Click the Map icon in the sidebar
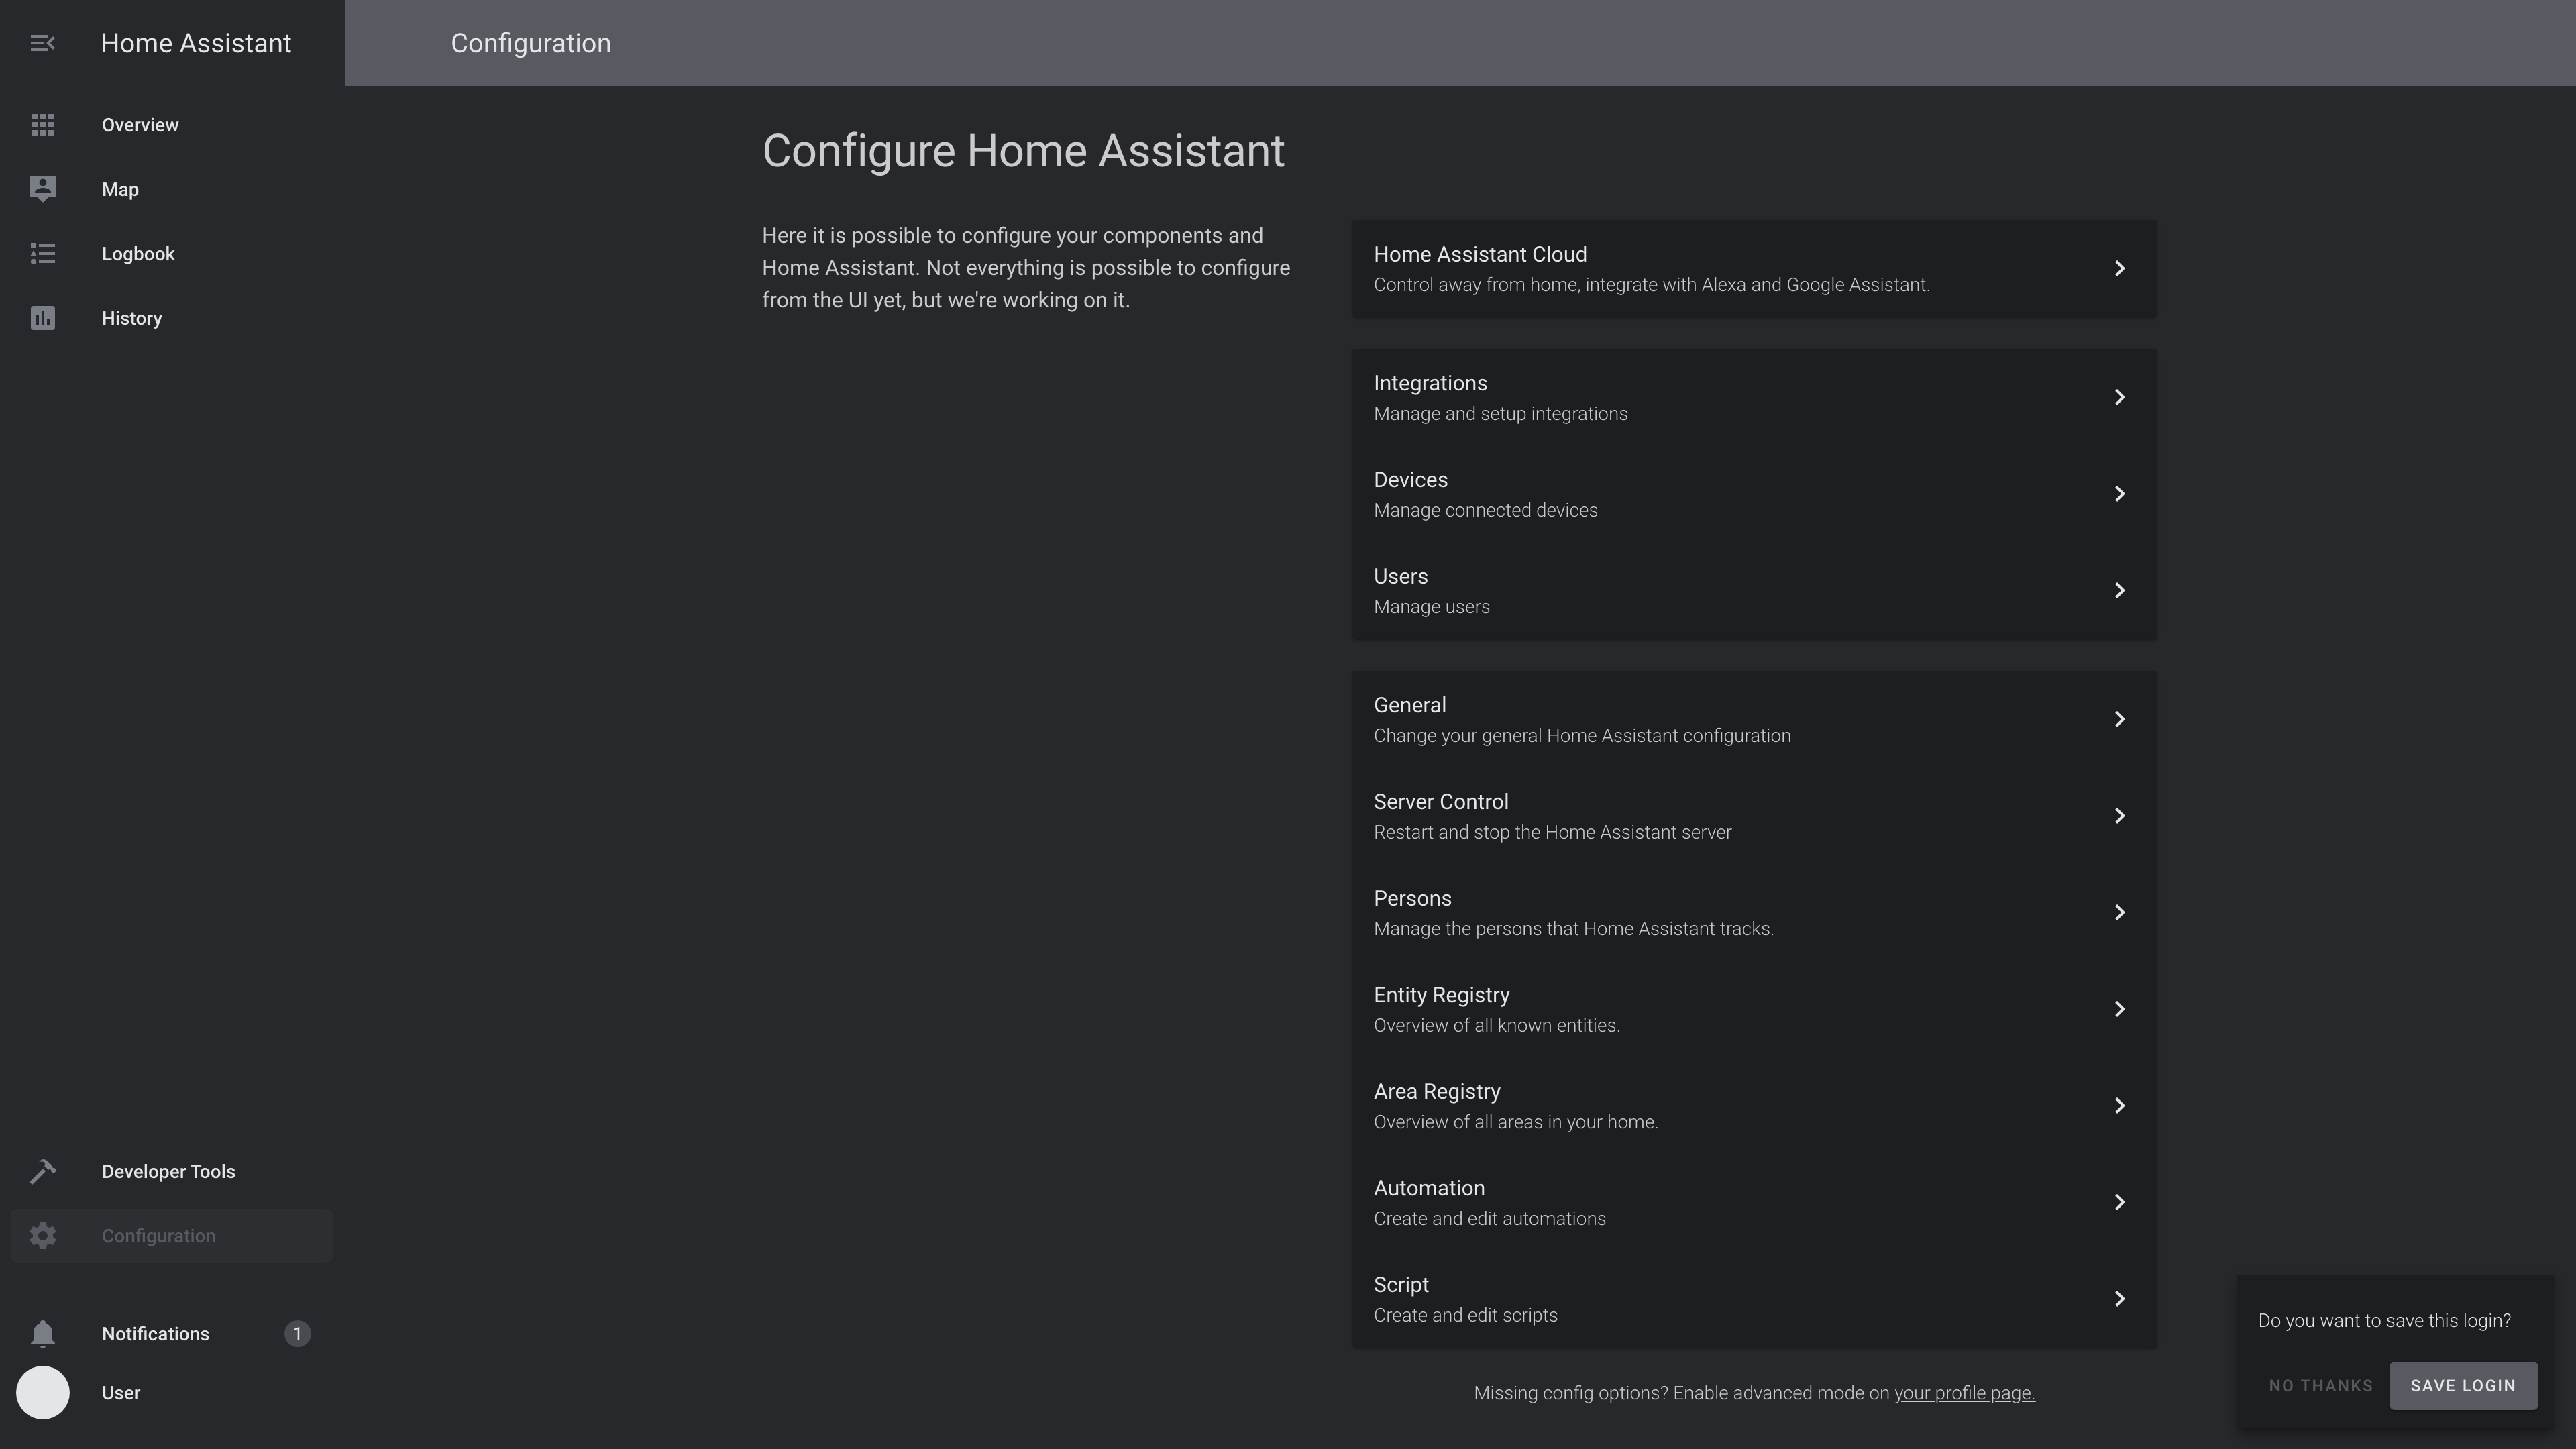 point(42,189)
